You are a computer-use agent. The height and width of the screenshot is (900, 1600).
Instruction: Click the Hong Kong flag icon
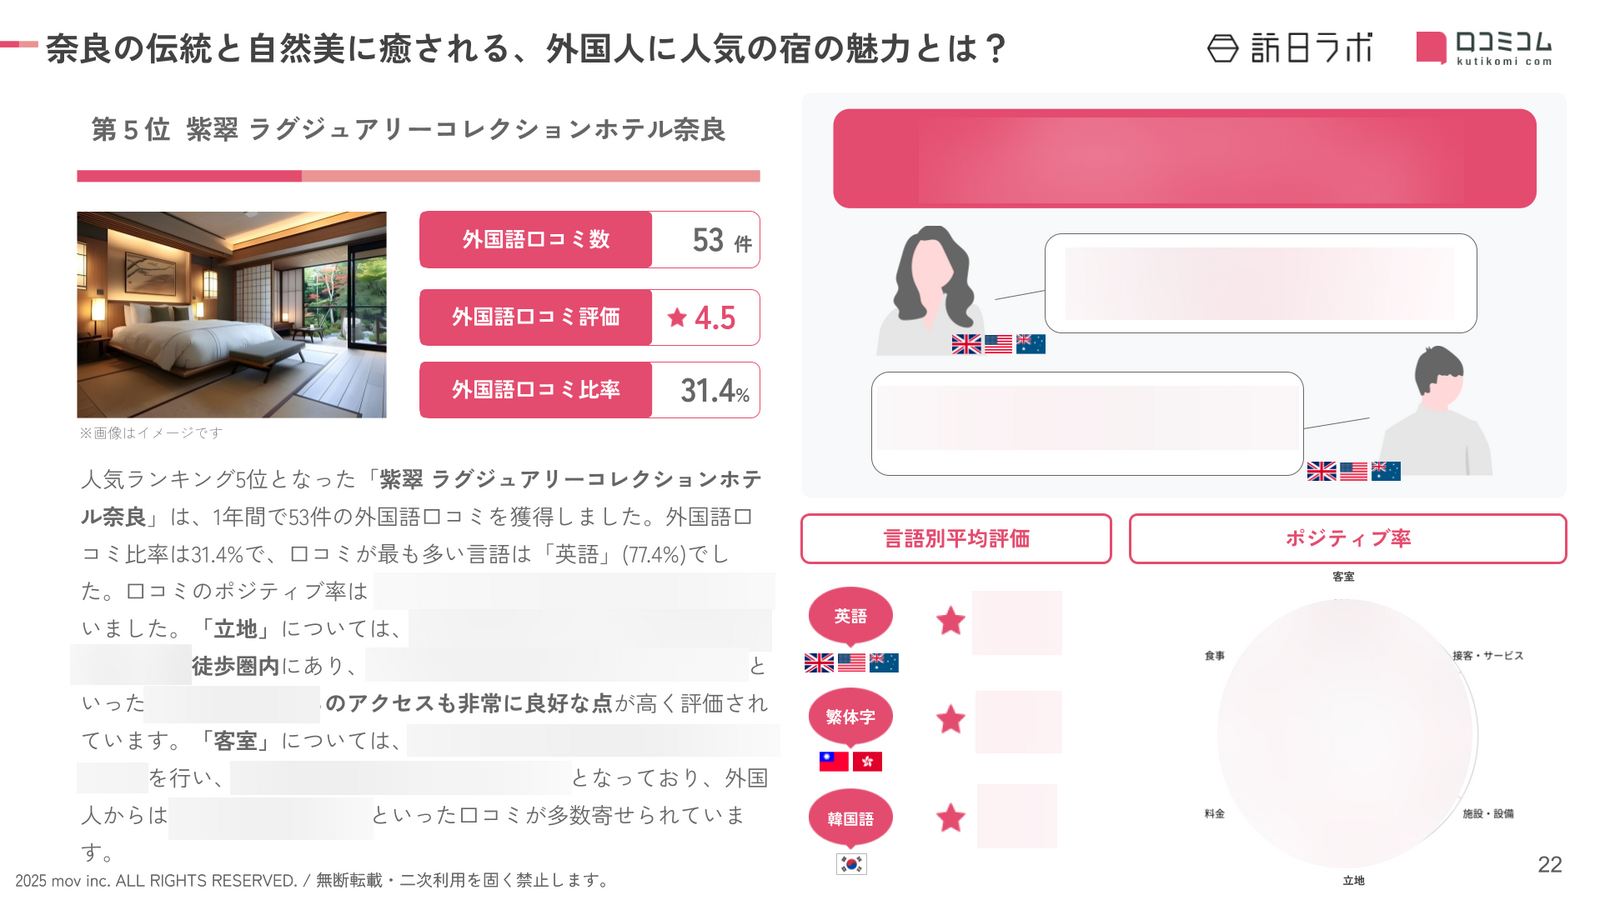tap(867, 762)
